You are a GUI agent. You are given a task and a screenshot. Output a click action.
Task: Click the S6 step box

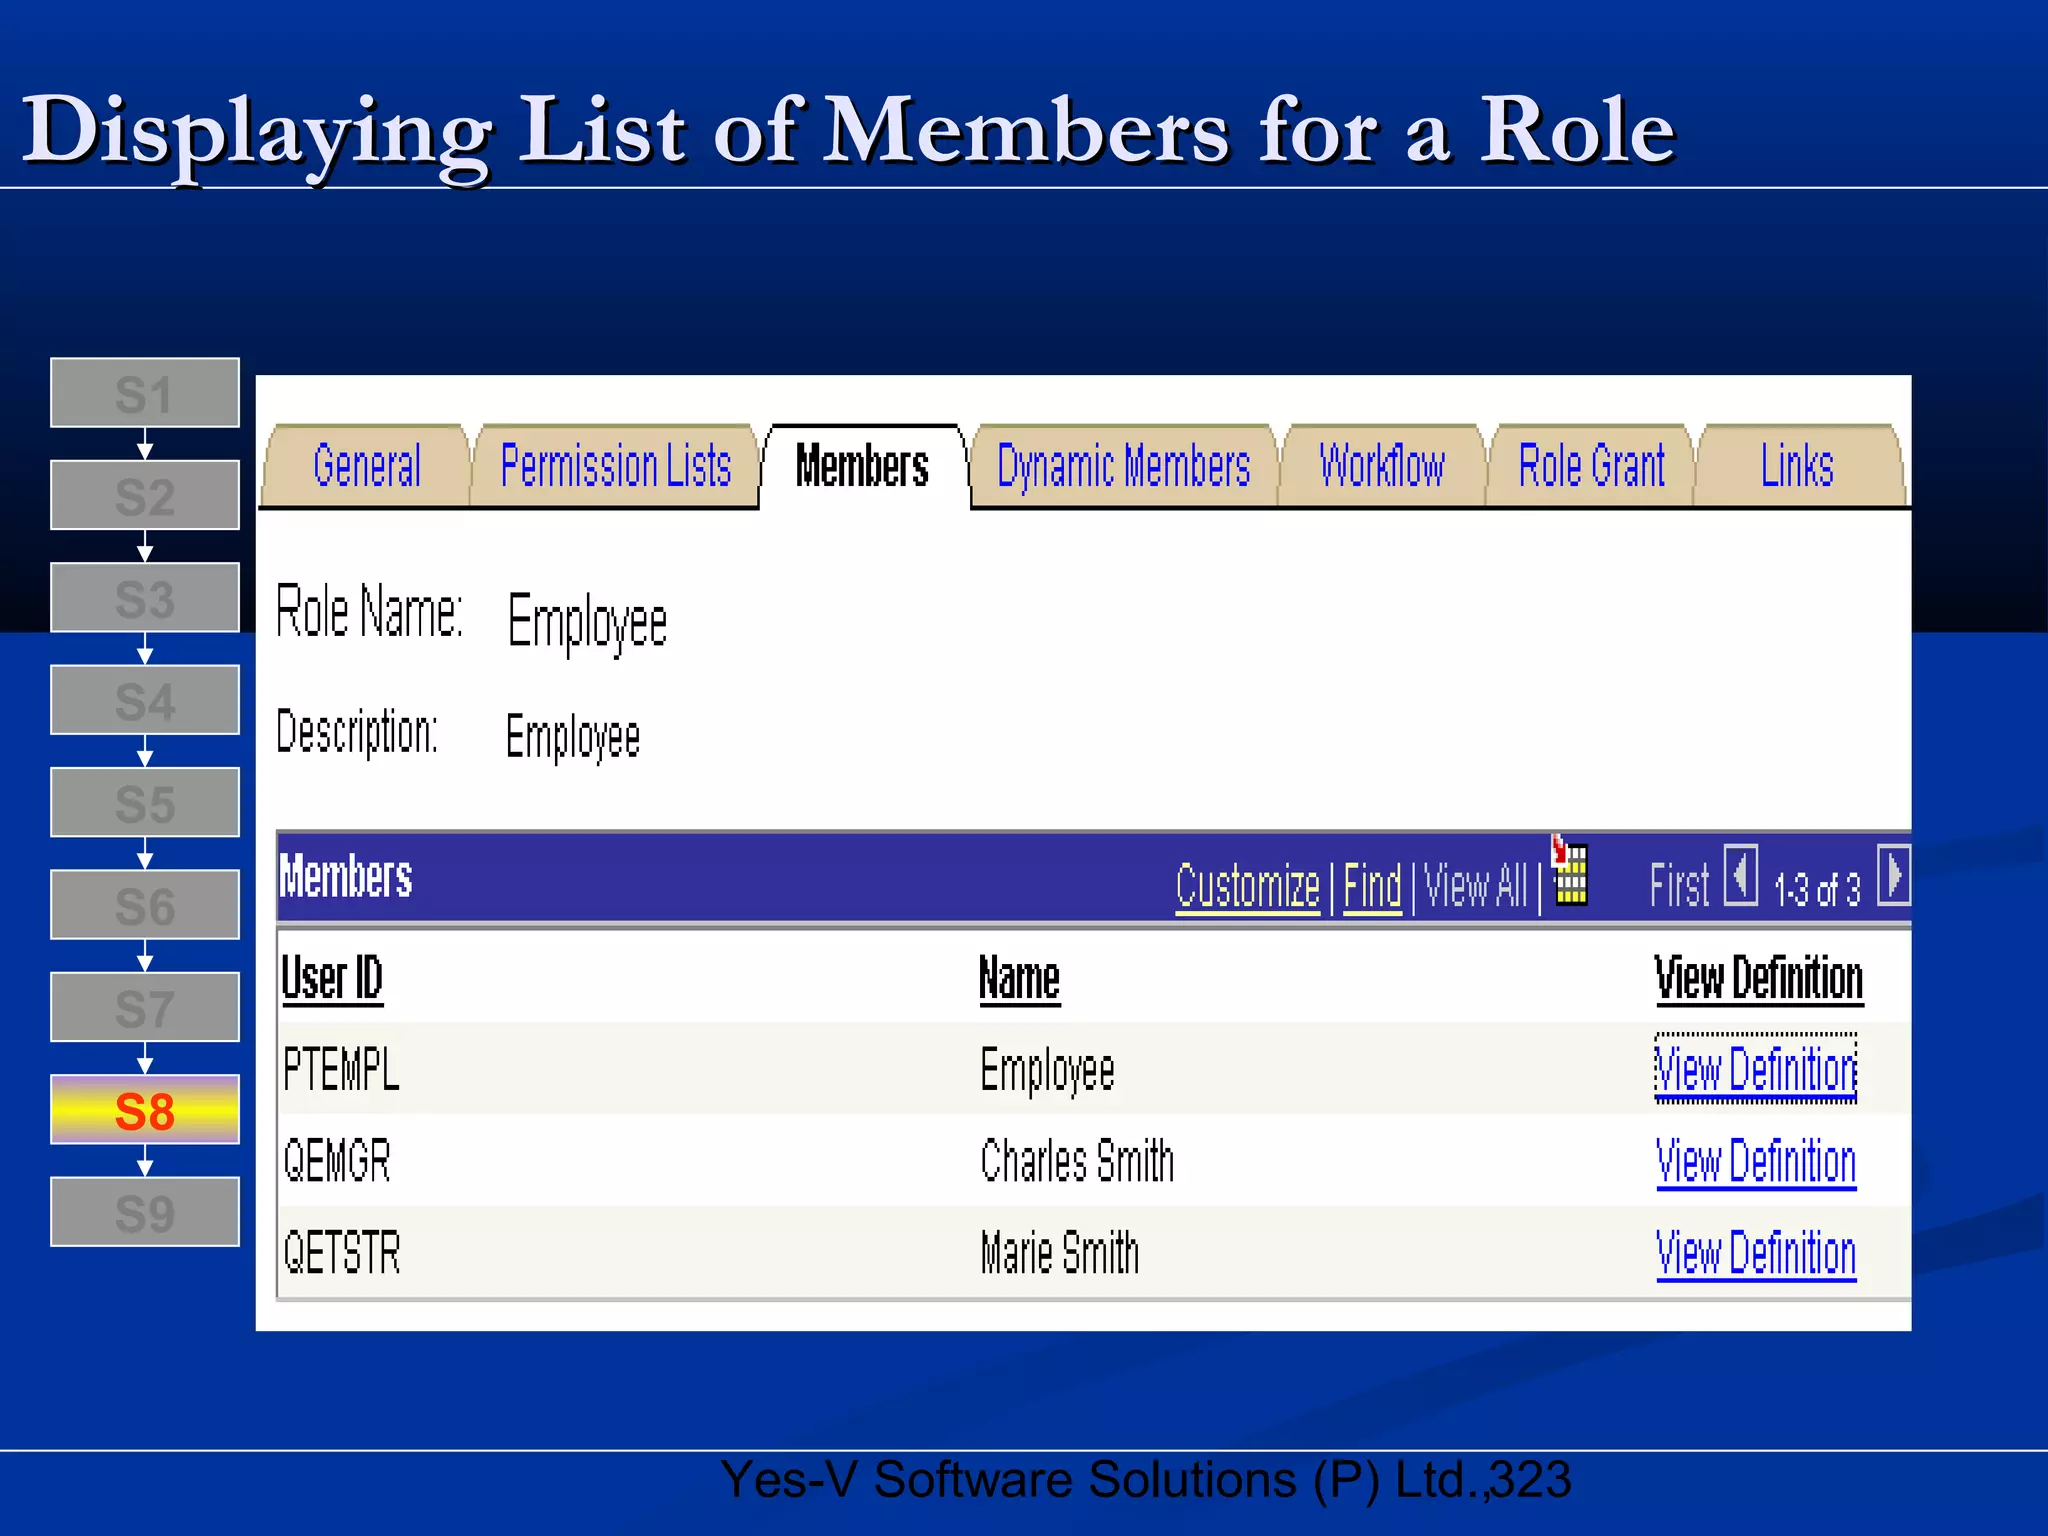[x=145, y=905]
